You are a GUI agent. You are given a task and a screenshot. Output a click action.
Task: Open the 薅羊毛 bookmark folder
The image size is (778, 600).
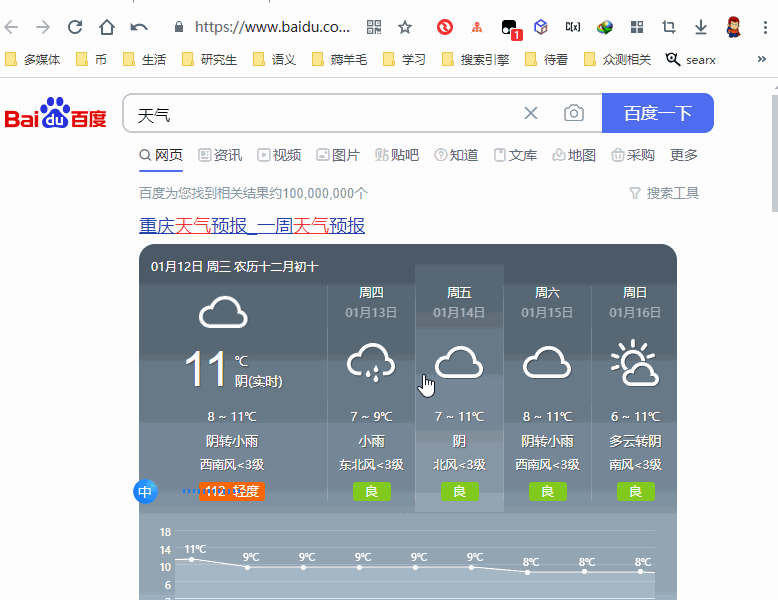[339, 60]
